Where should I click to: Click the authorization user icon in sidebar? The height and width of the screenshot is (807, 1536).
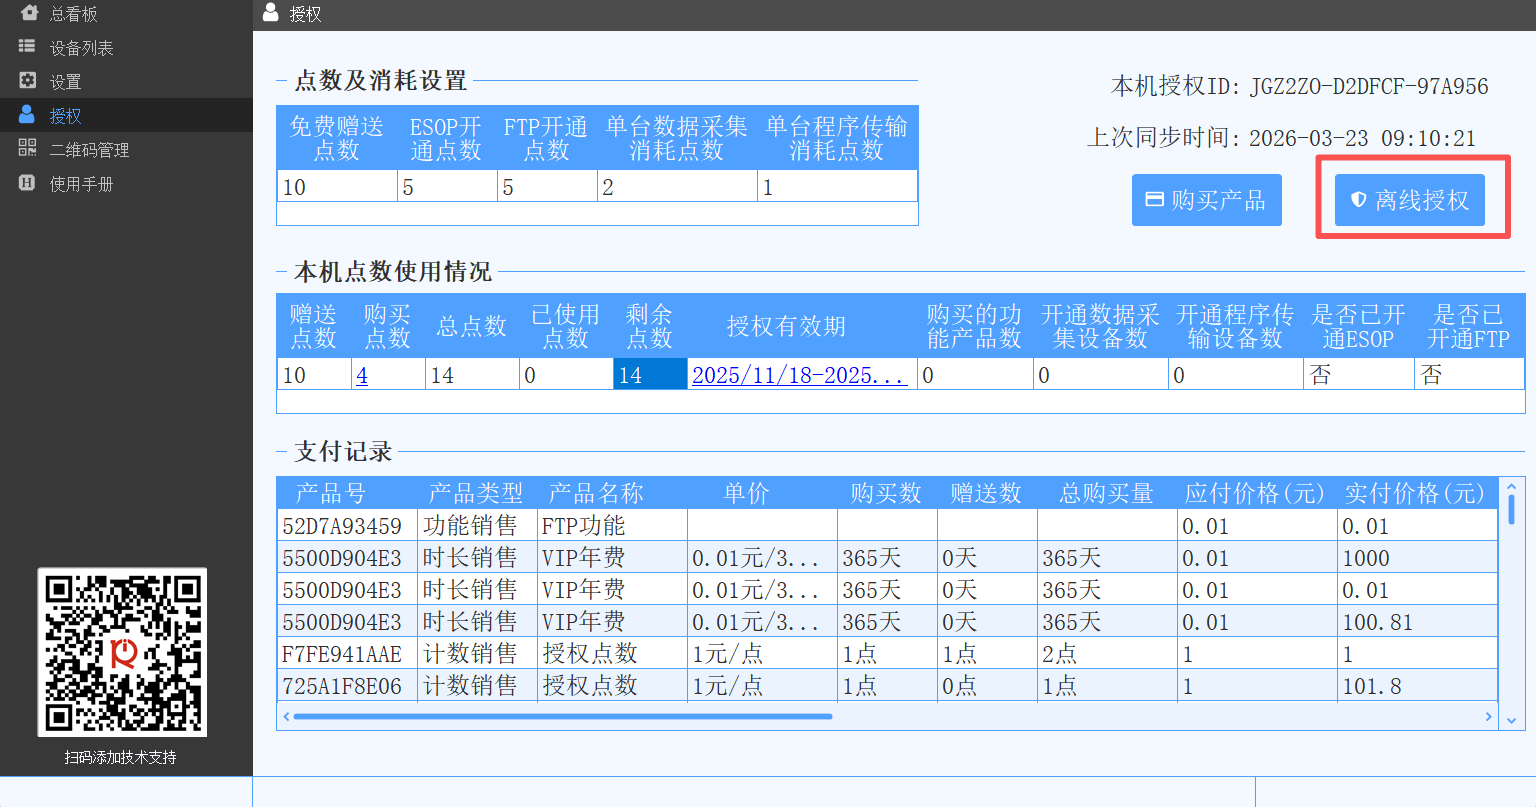27,115
